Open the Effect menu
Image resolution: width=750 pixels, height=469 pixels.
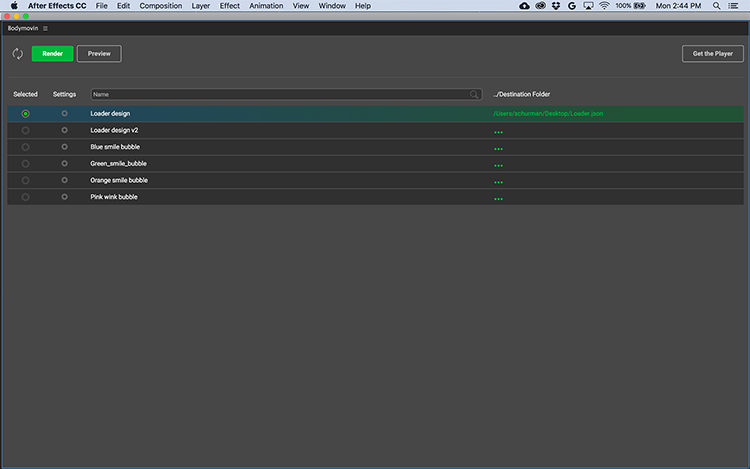tap(230, 6)
